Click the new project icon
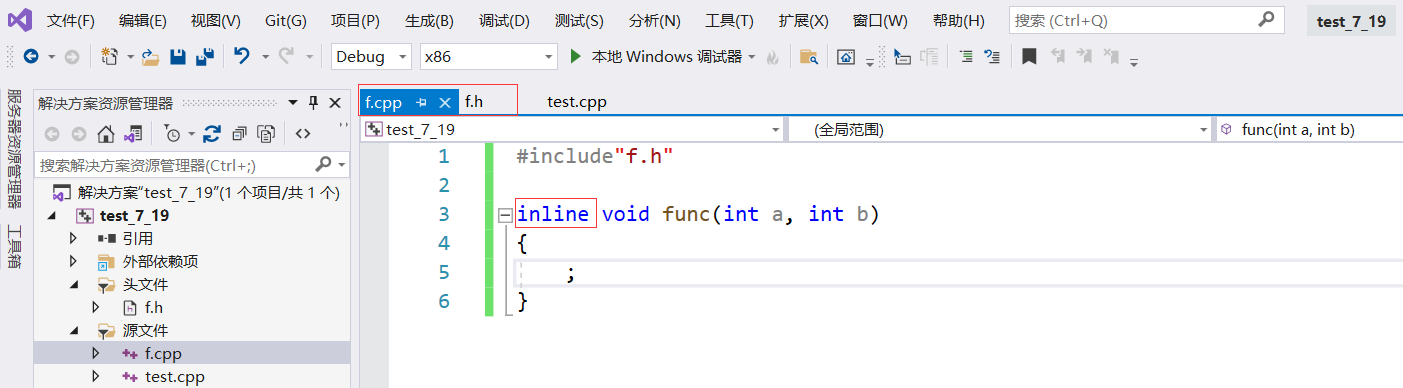 point(110,57)
